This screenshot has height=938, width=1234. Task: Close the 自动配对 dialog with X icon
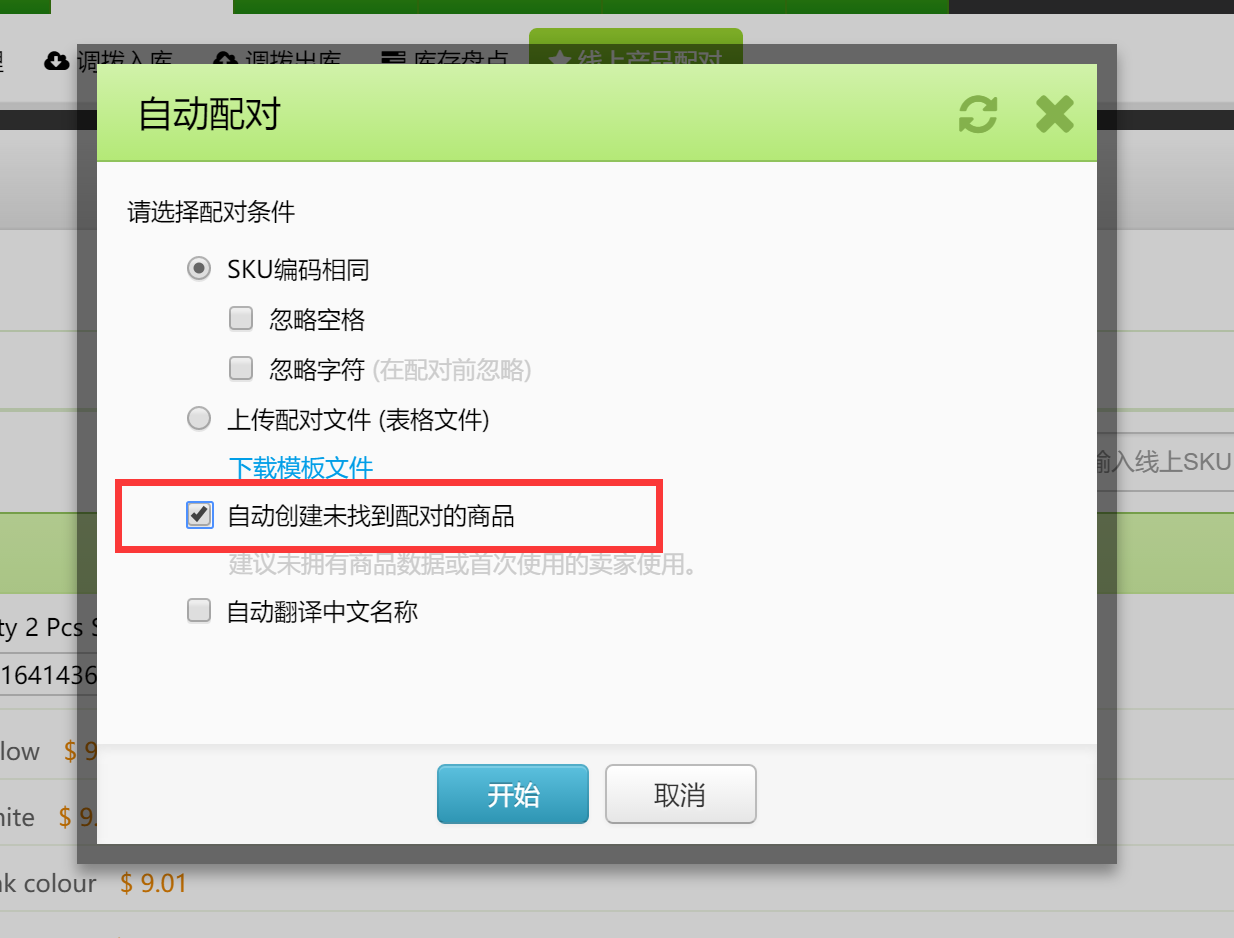[1054, 114]
